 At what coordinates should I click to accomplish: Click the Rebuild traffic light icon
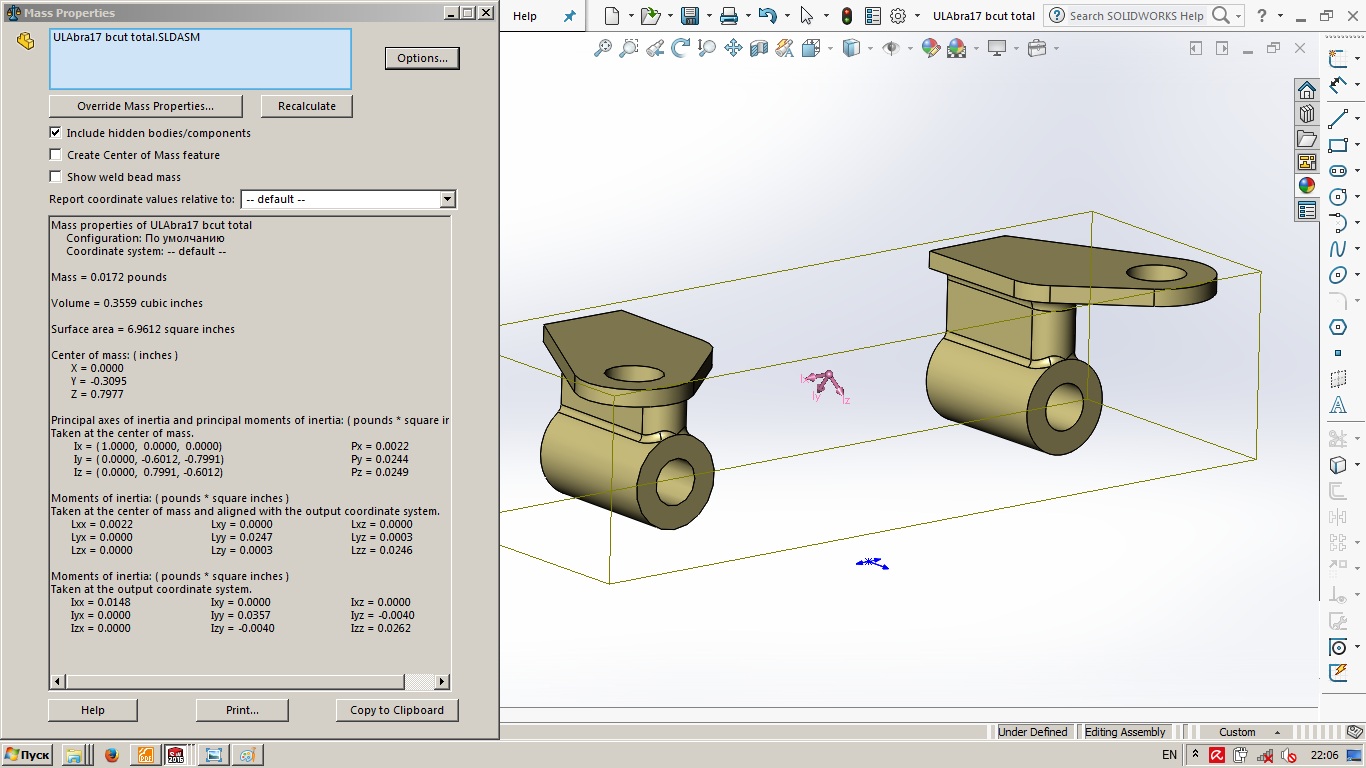click(x=847, y=16)
